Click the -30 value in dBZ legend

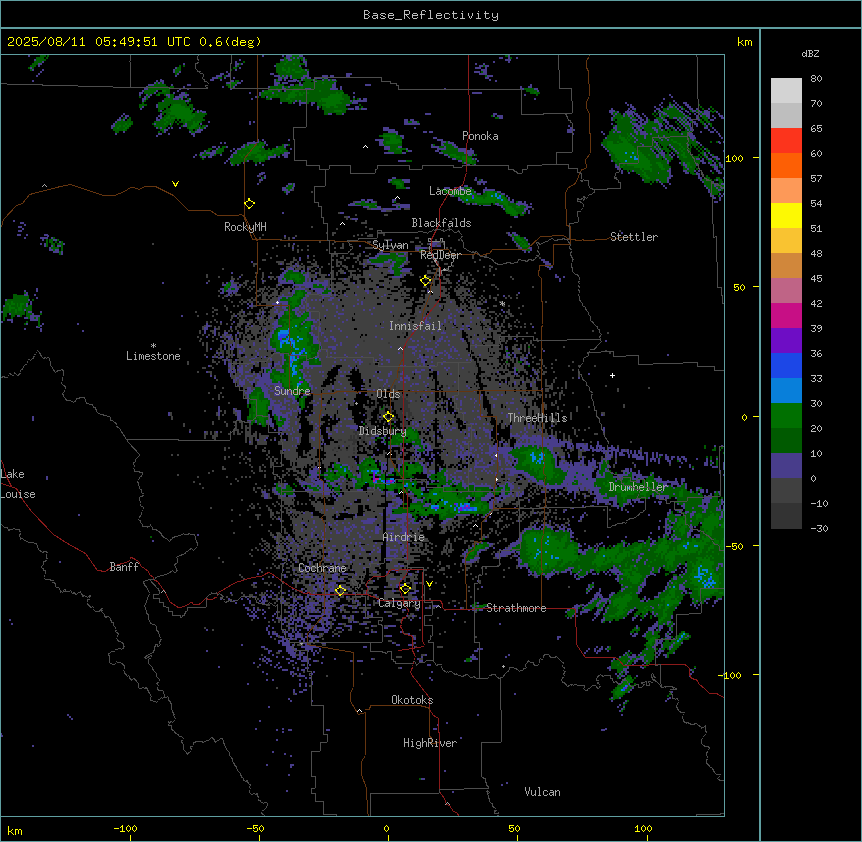point(819,528)
